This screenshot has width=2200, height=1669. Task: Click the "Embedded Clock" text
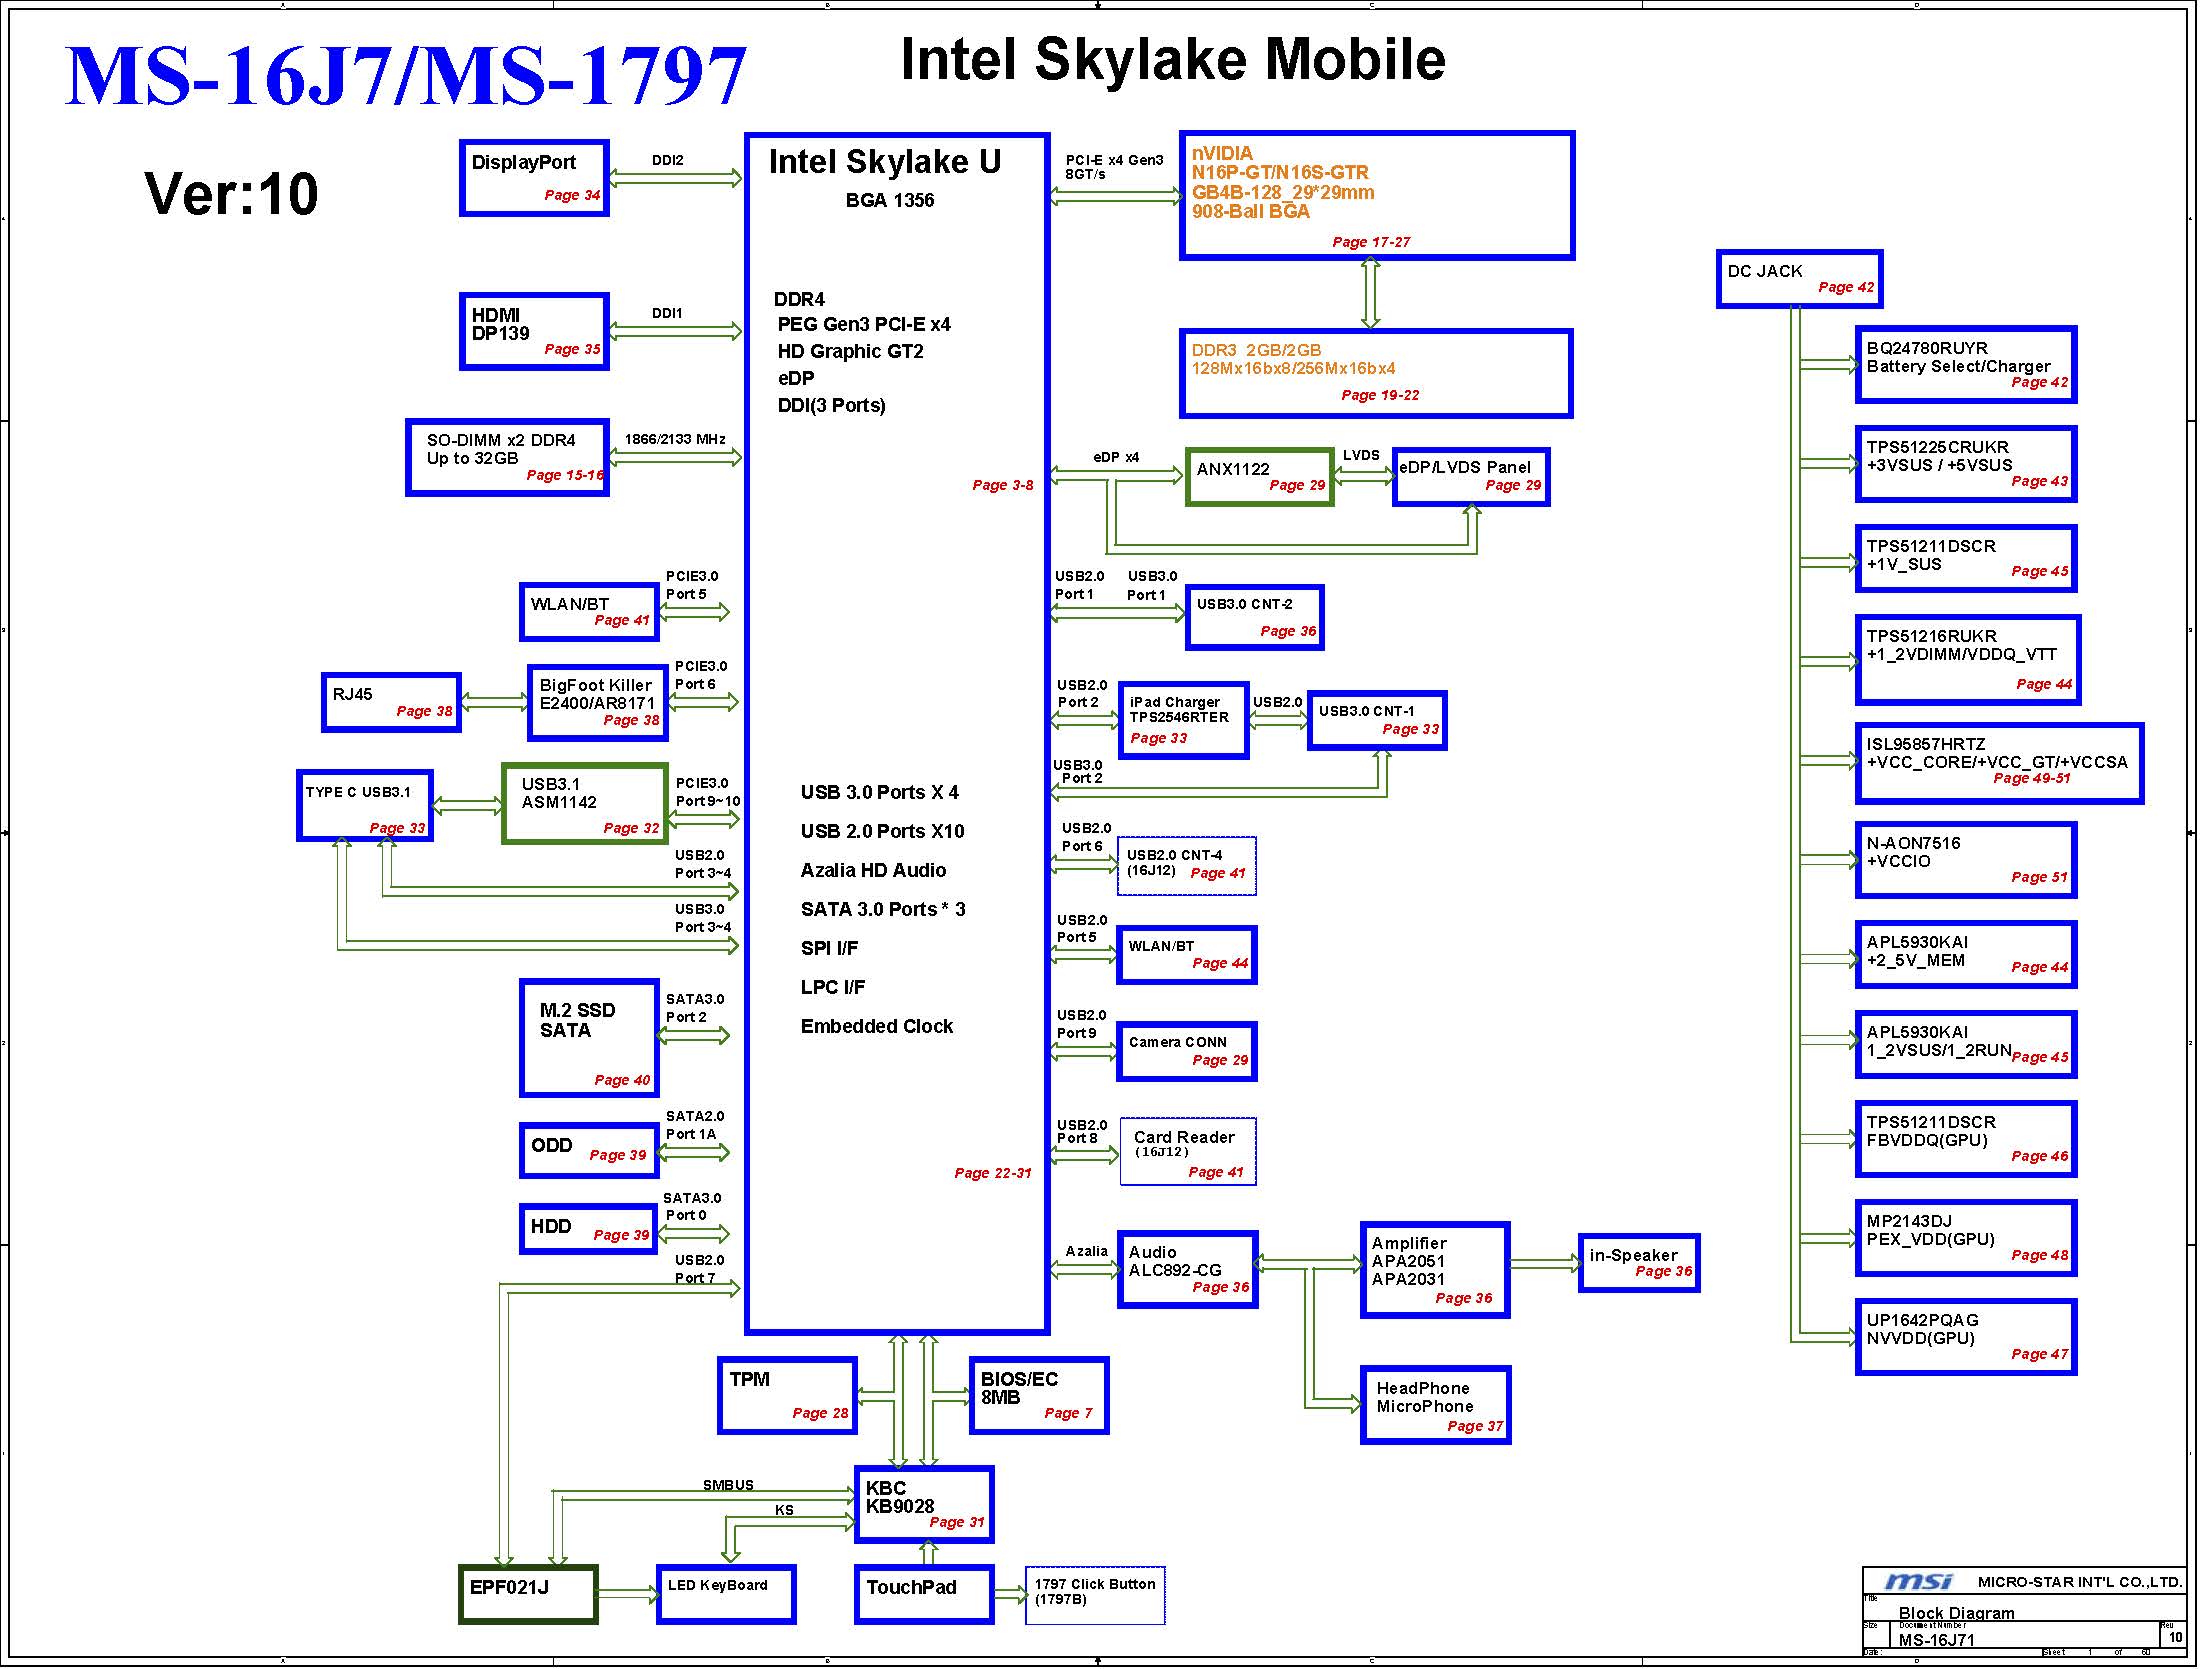pyautogui.click(x=877, y=1026)
